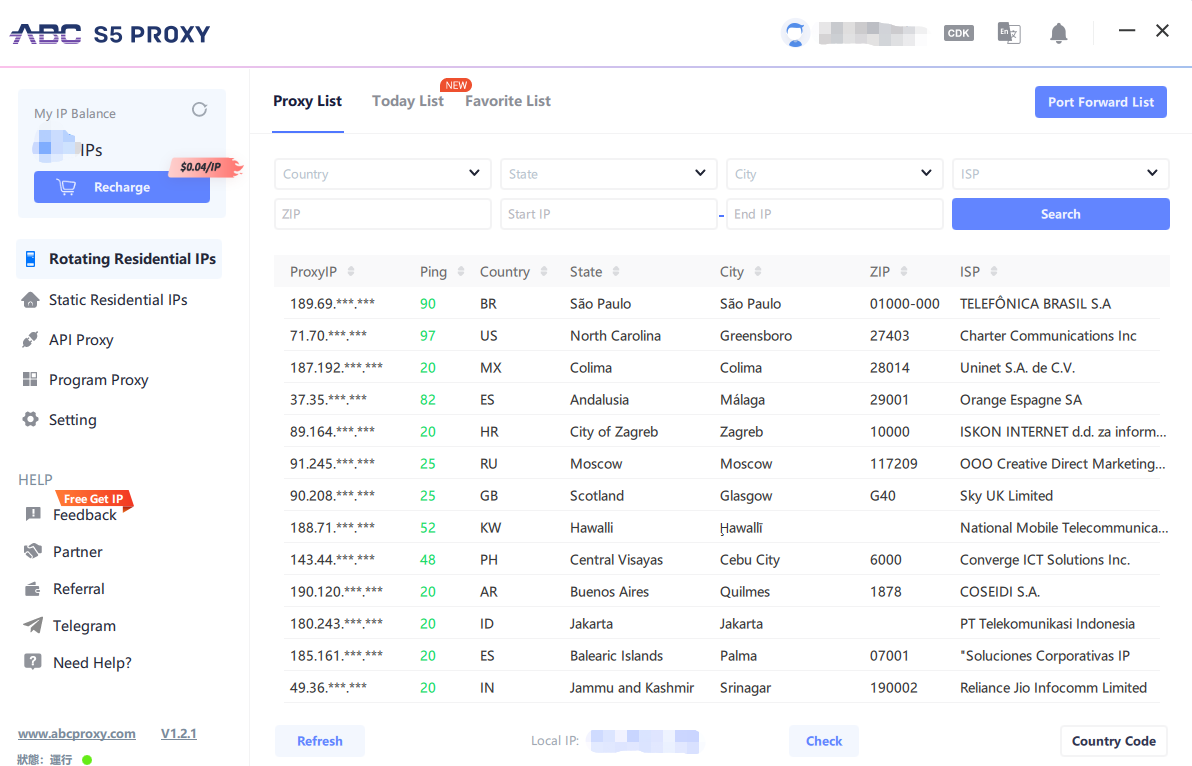1192x766 pixels.
Task: Open the State filter dropdown
Action: coord(608,174)
